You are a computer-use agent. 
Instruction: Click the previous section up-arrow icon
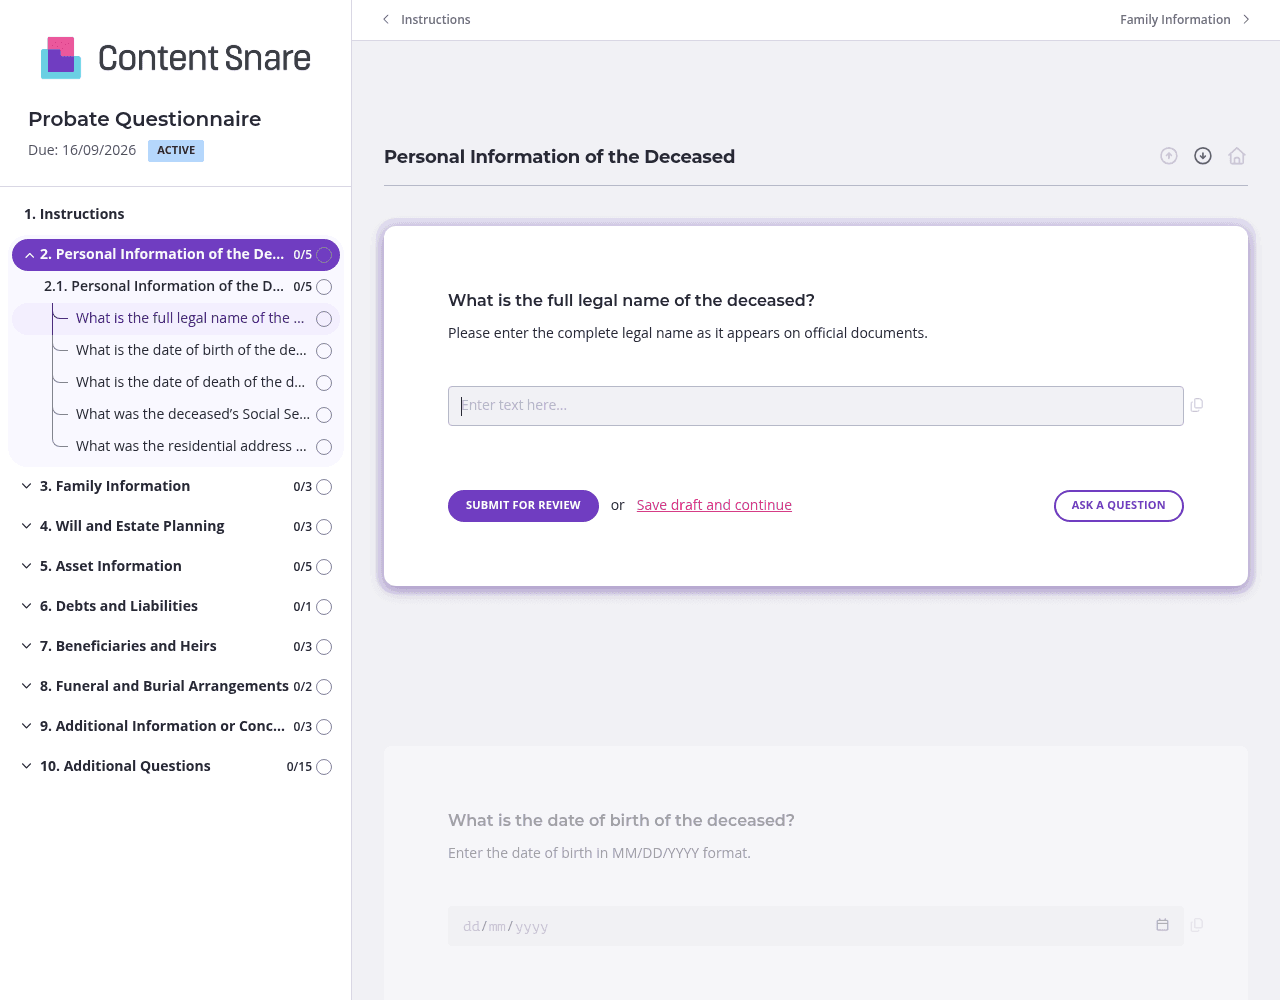(1169, 156)
